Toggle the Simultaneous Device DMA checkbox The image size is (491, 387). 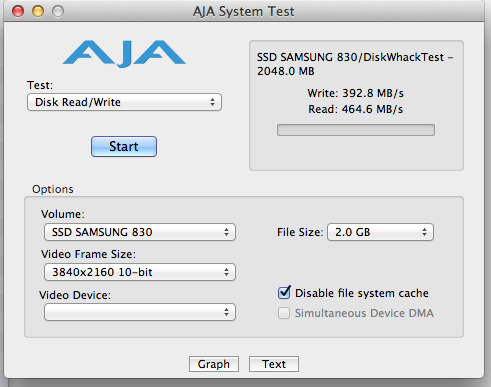pos(284,313)
